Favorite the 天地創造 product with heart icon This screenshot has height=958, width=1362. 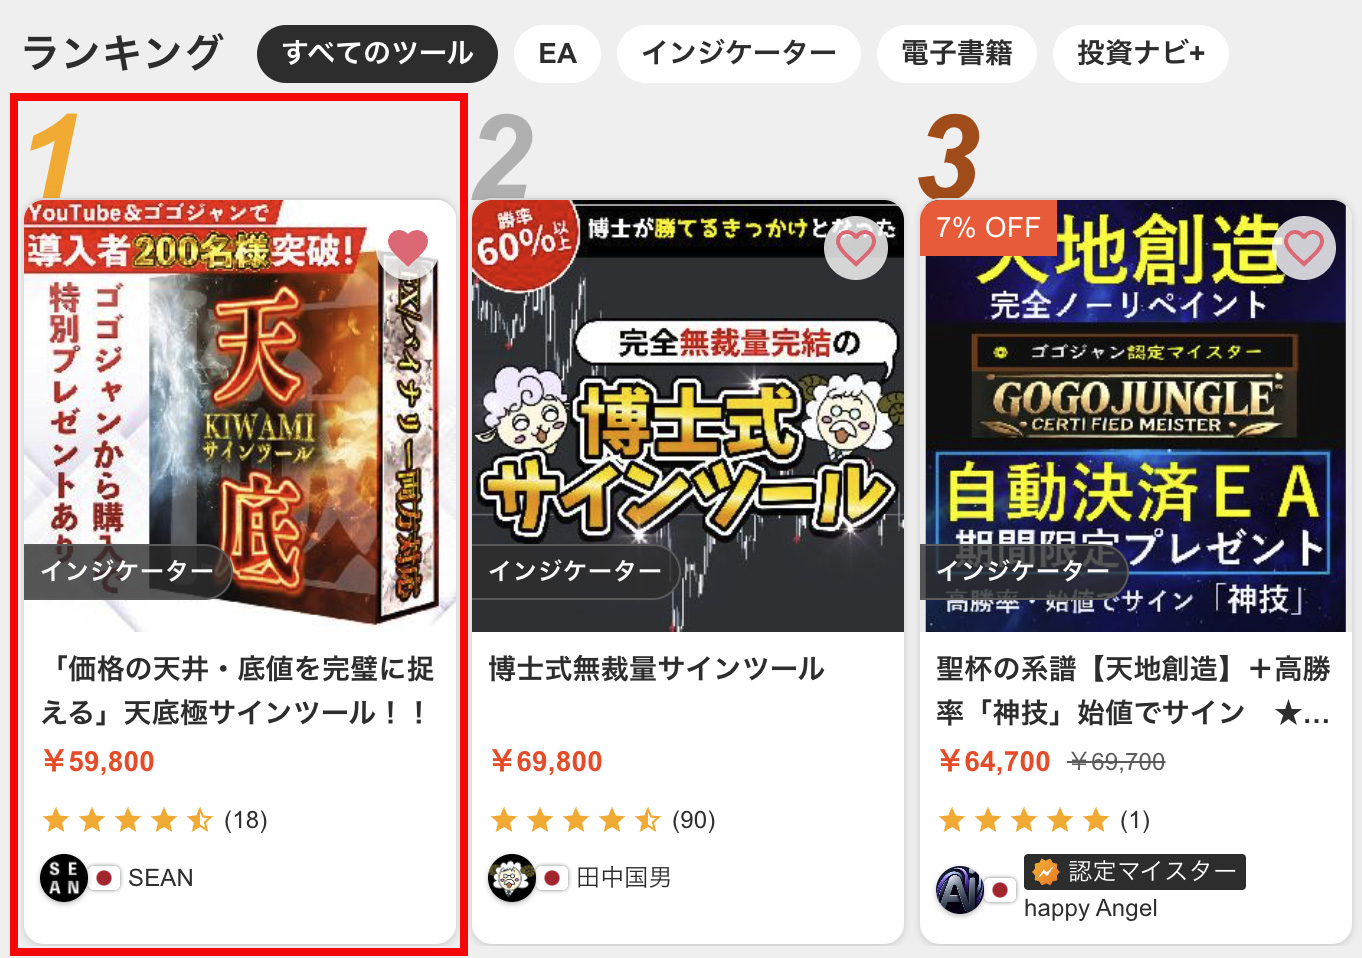1303,248
